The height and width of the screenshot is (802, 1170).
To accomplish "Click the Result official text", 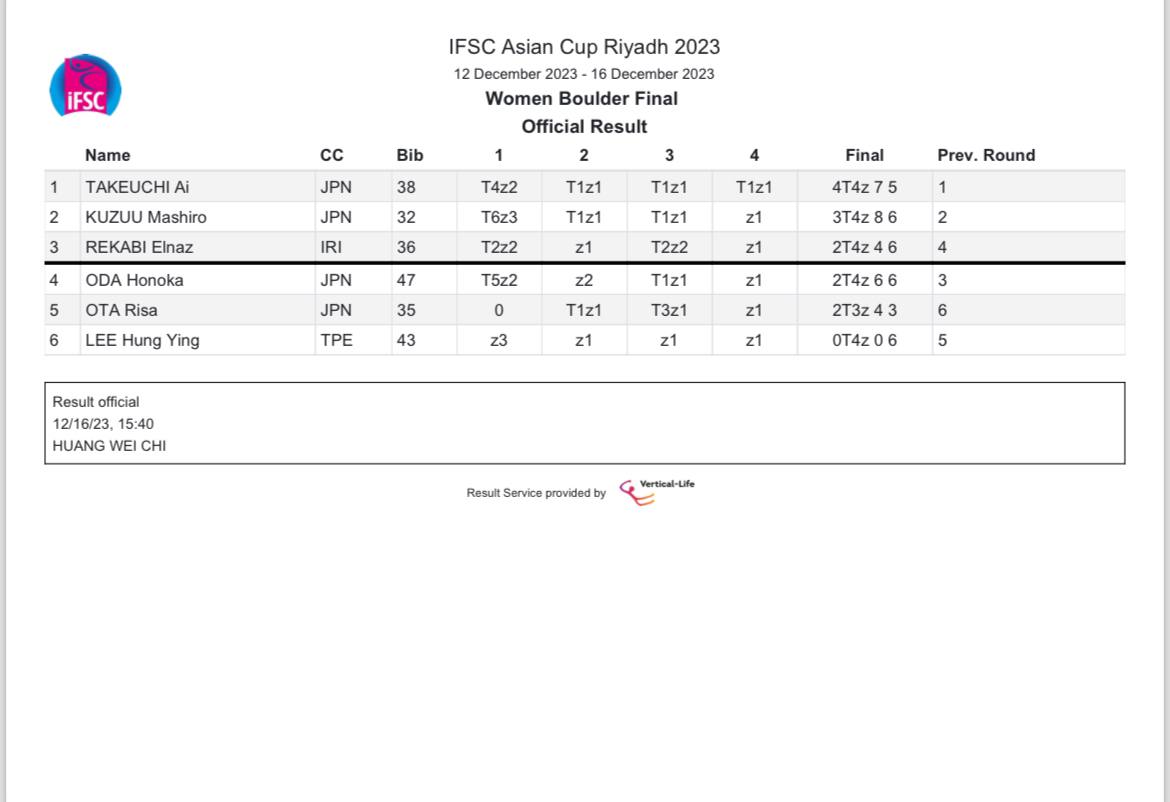I will (96, 402).
